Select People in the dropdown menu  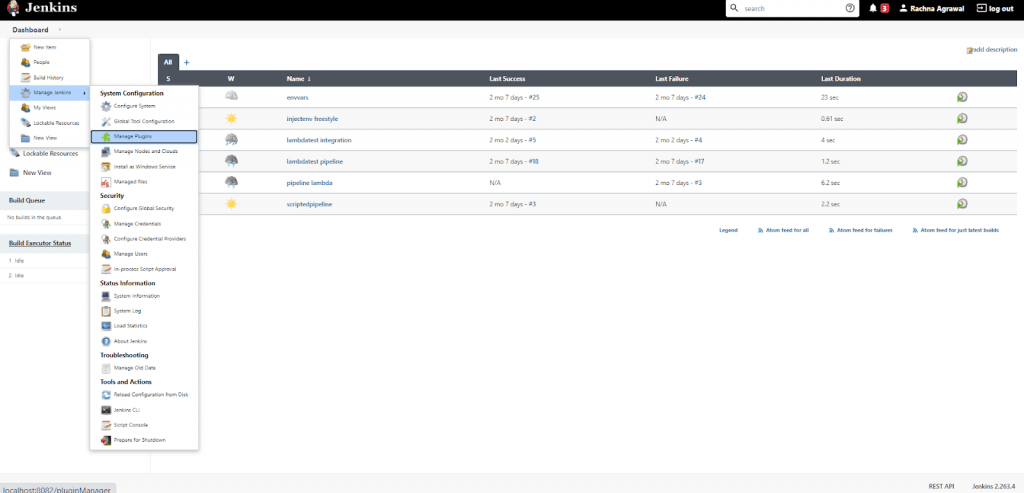[50, 63]
